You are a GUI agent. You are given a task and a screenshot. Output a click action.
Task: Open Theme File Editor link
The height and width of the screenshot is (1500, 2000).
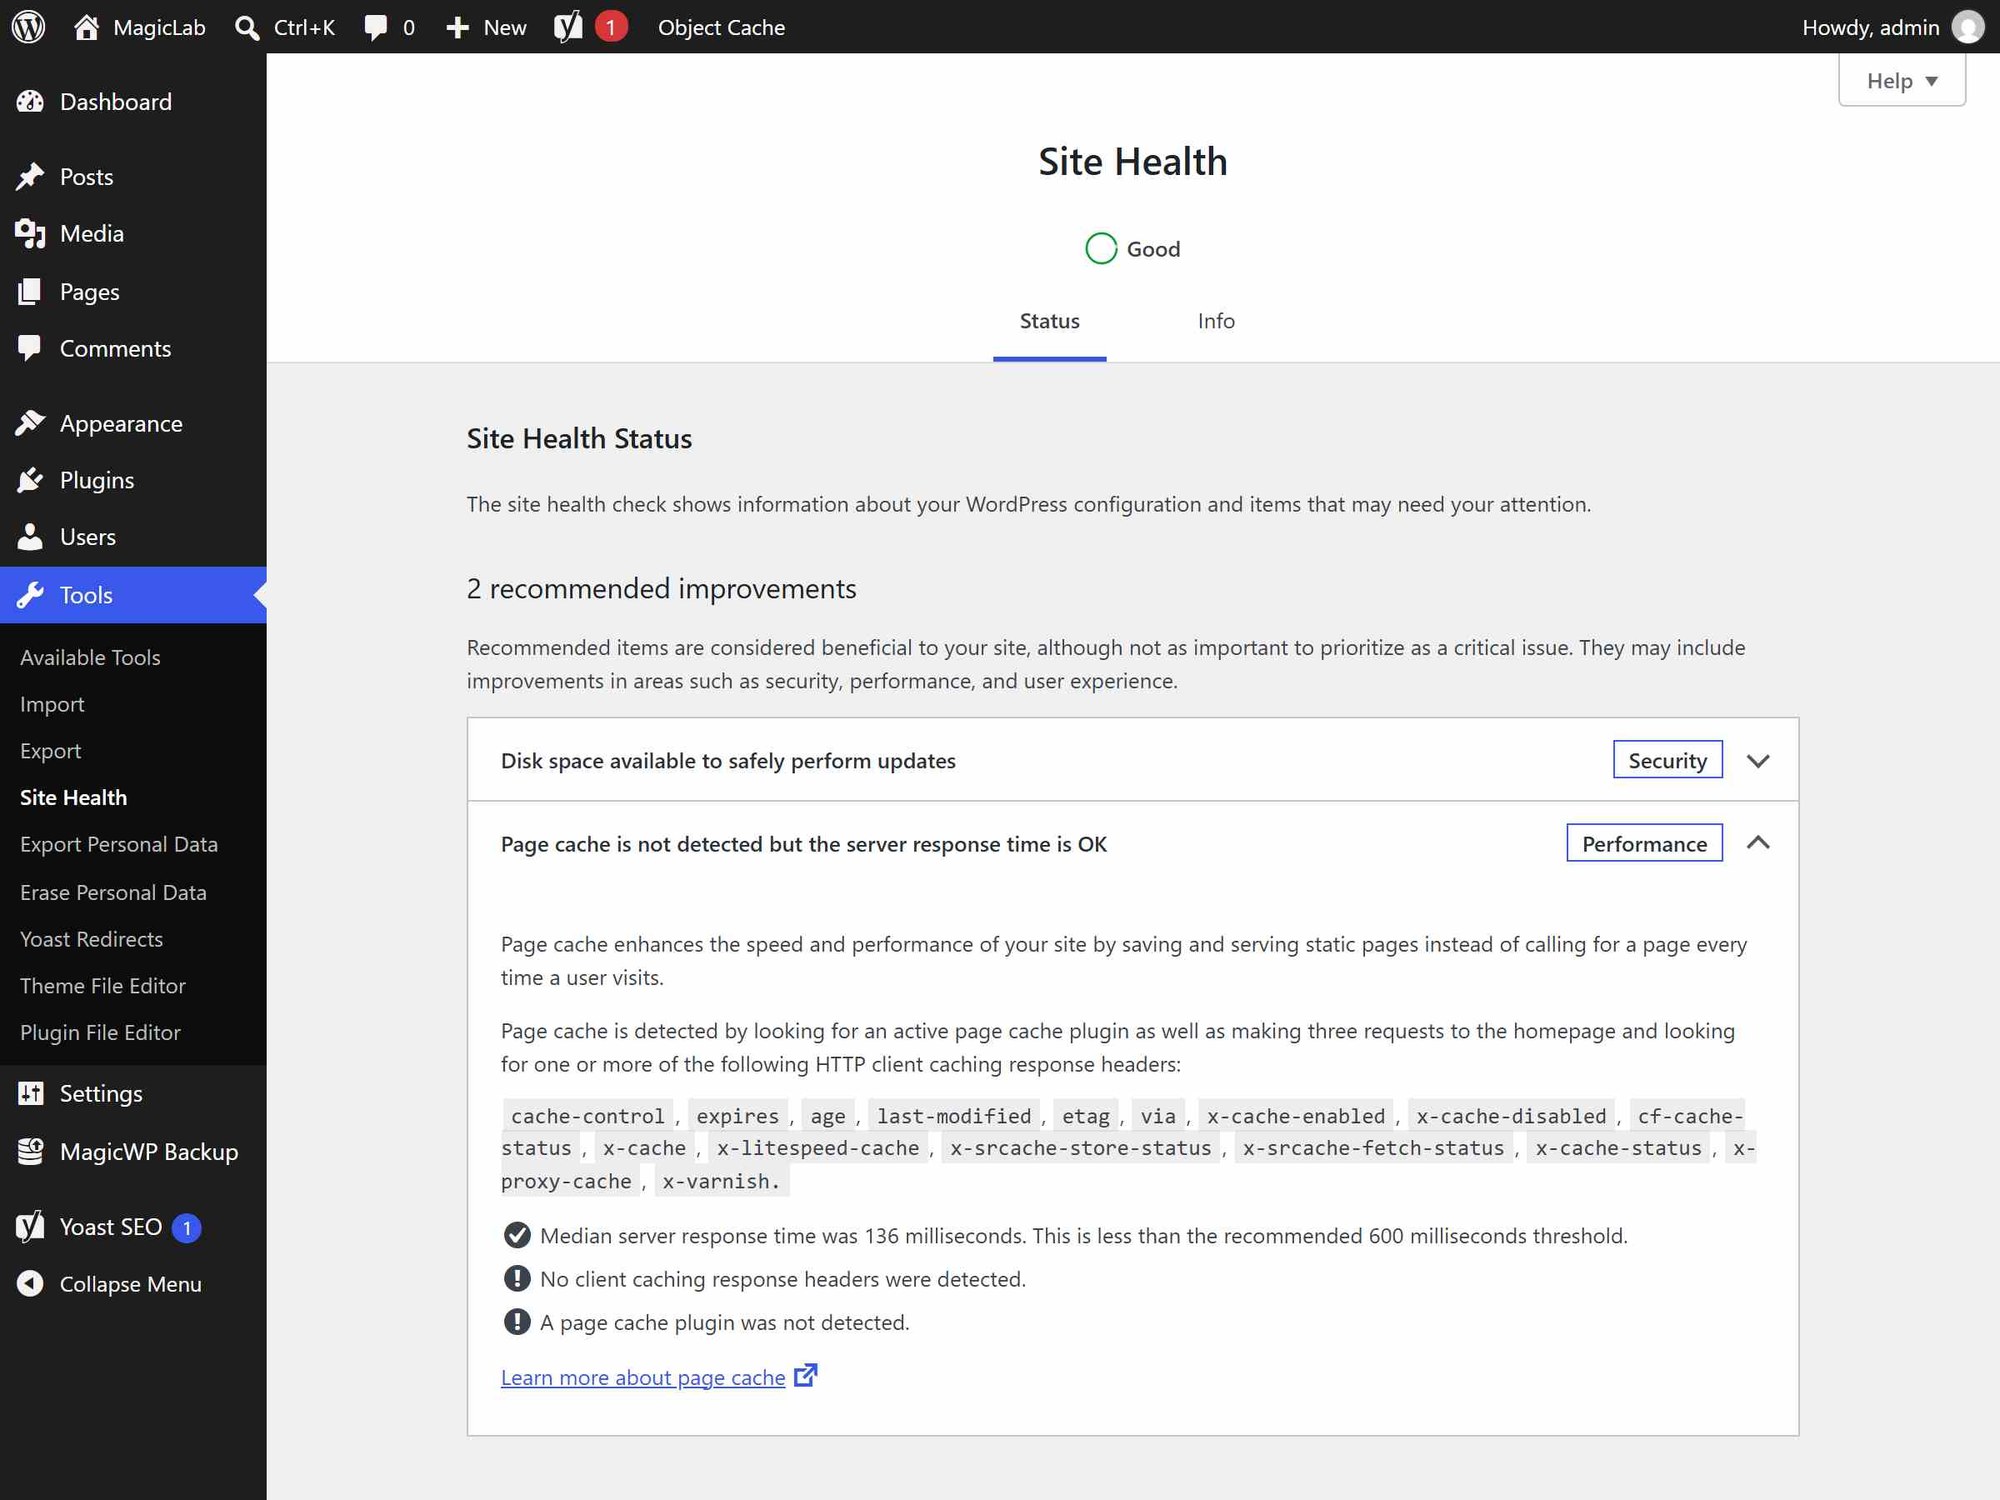103,986
